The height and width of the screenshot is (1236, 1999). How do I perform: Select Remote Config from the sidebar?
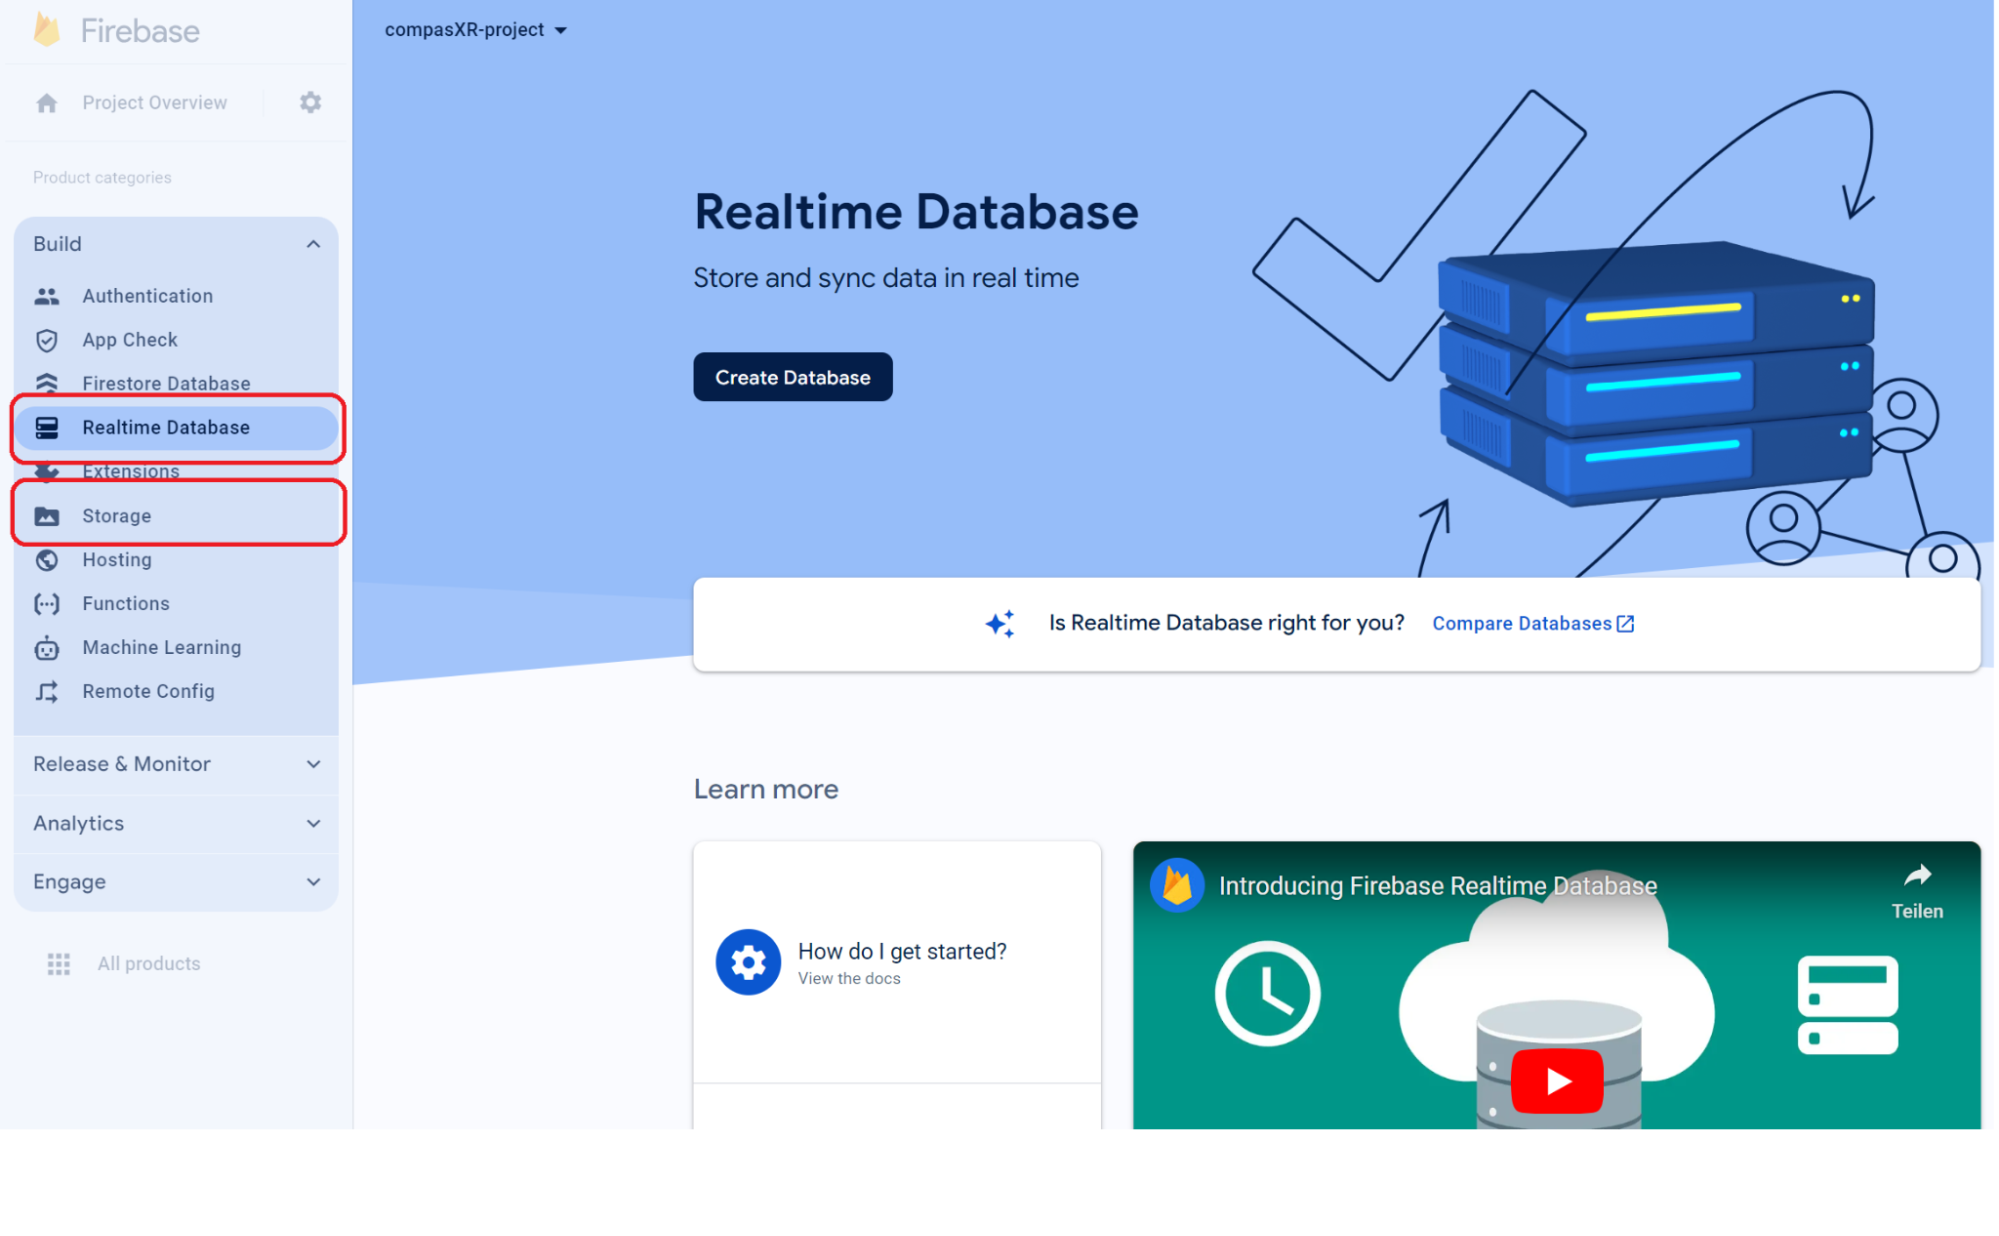coord(147,691)
